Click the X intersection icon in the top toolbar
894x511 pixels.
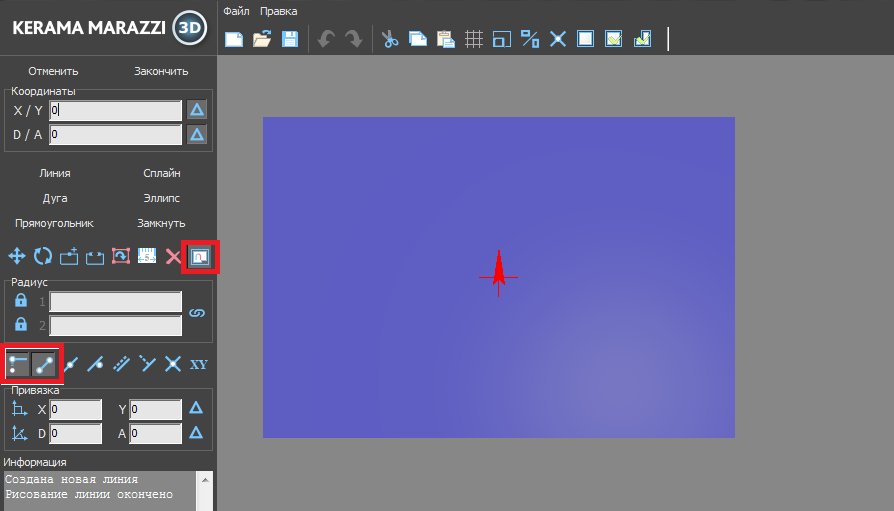click(558, 39)
